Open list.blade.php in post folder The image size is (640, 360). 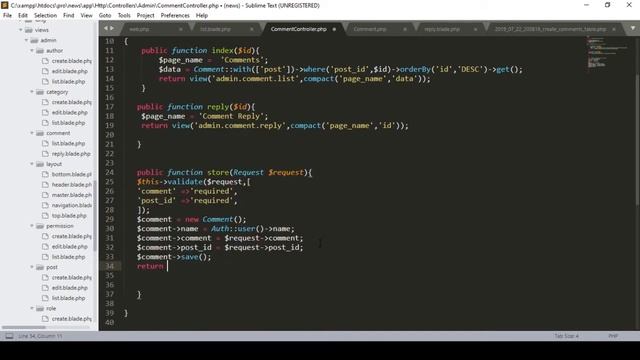68,298
